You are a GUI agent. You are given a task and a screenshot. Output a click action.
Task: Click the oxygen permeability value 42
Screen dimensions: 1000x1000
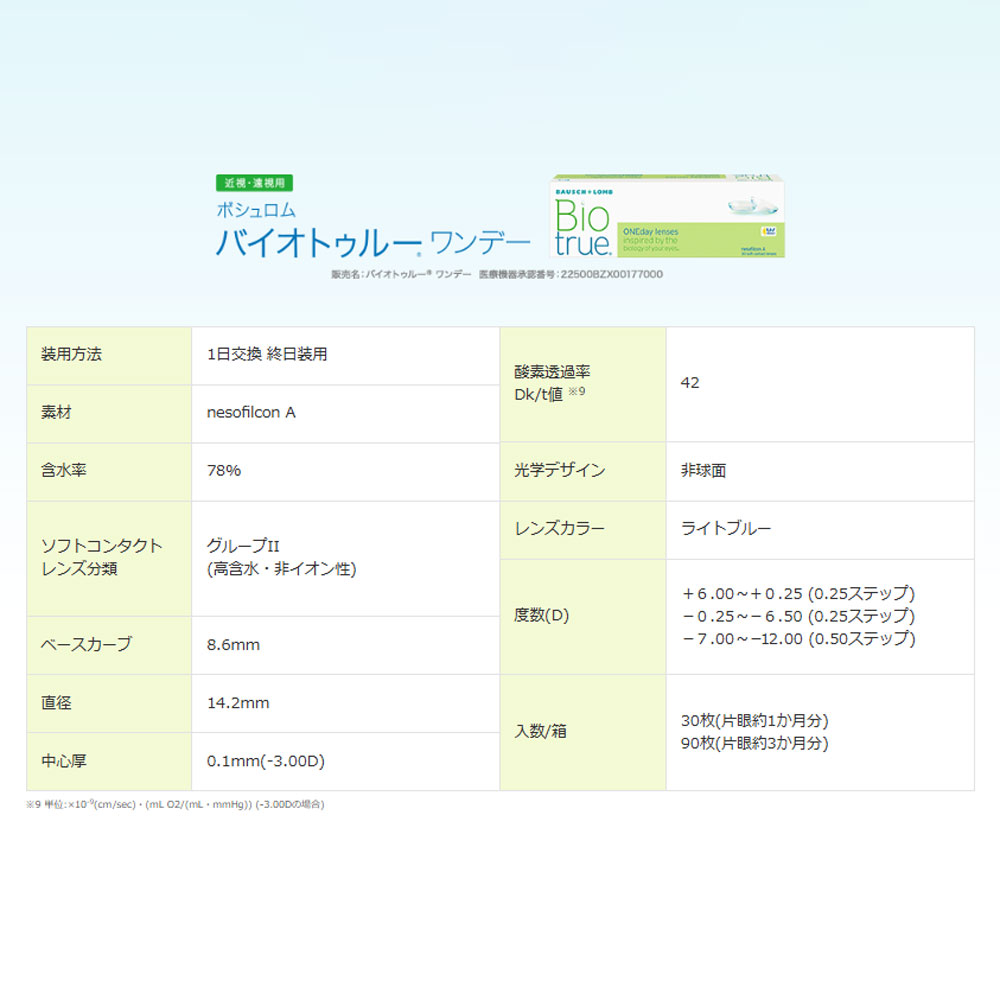click(690, 383)
